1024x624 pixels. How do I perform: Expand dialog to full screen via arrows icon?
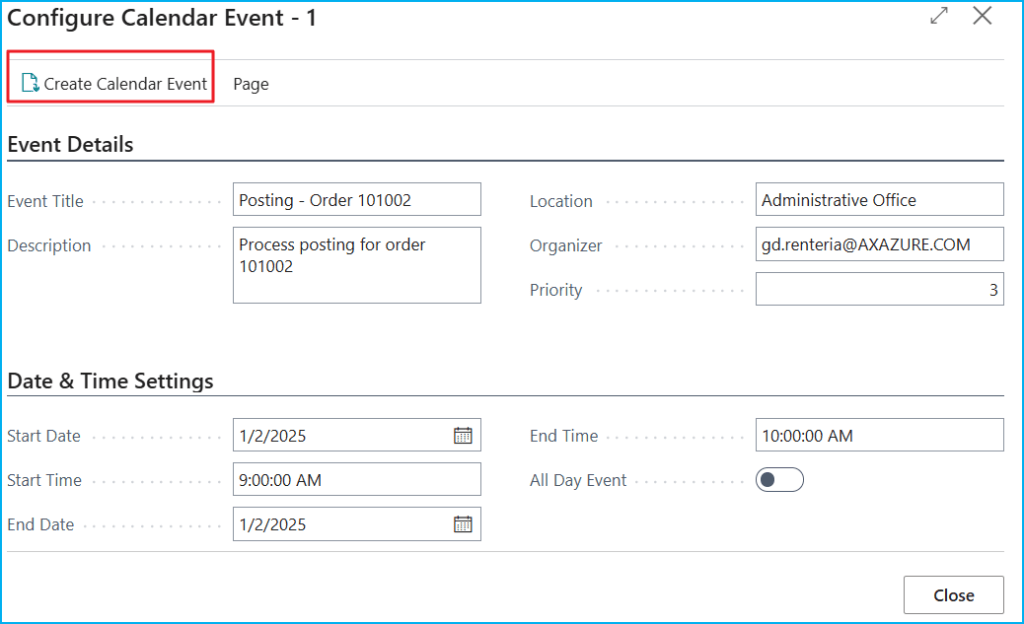[x=939, y=16]
